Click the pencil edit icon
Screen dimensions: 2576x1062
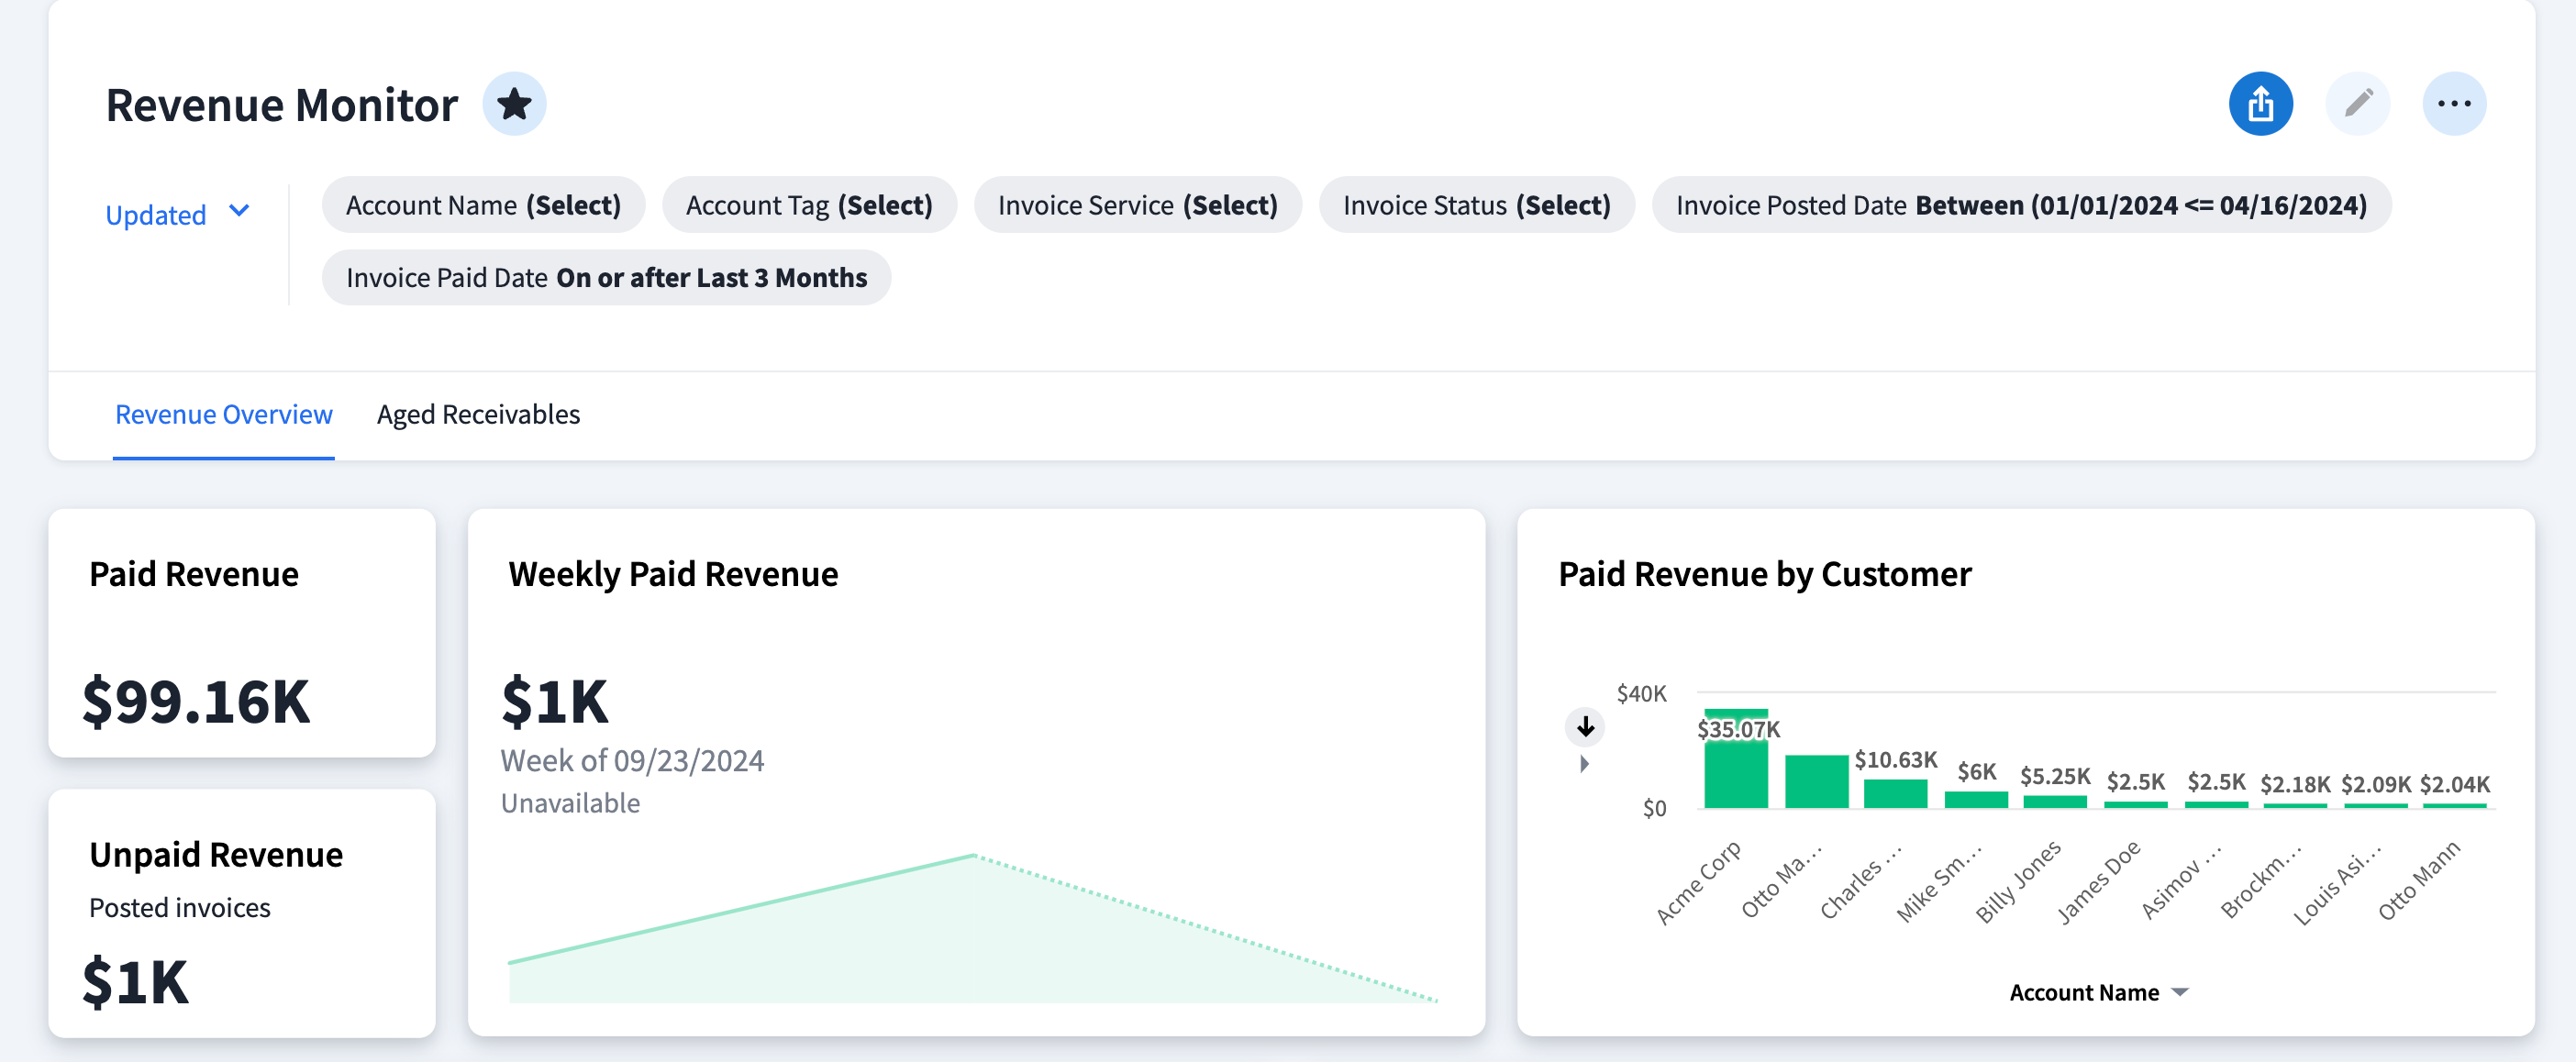tap(2357, 104)
